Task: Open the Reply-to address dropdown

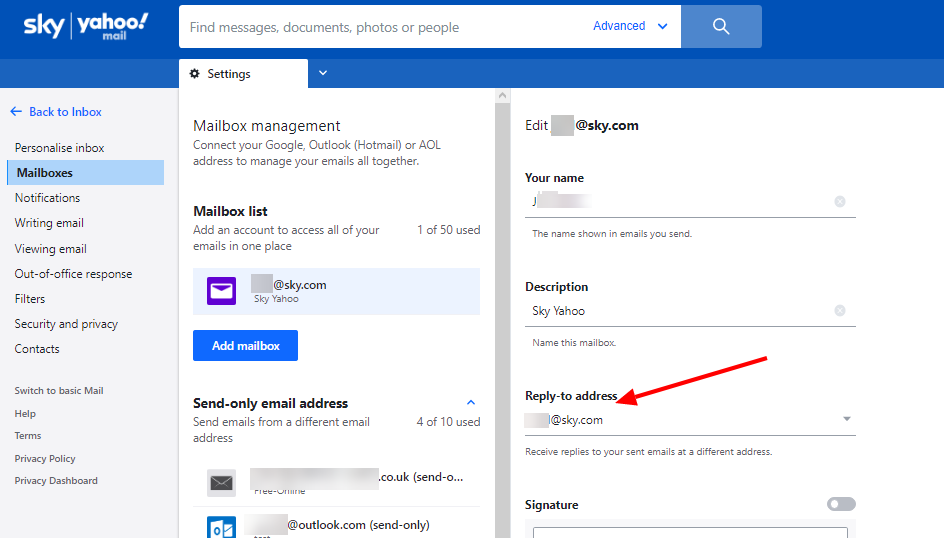Action: 847,420
